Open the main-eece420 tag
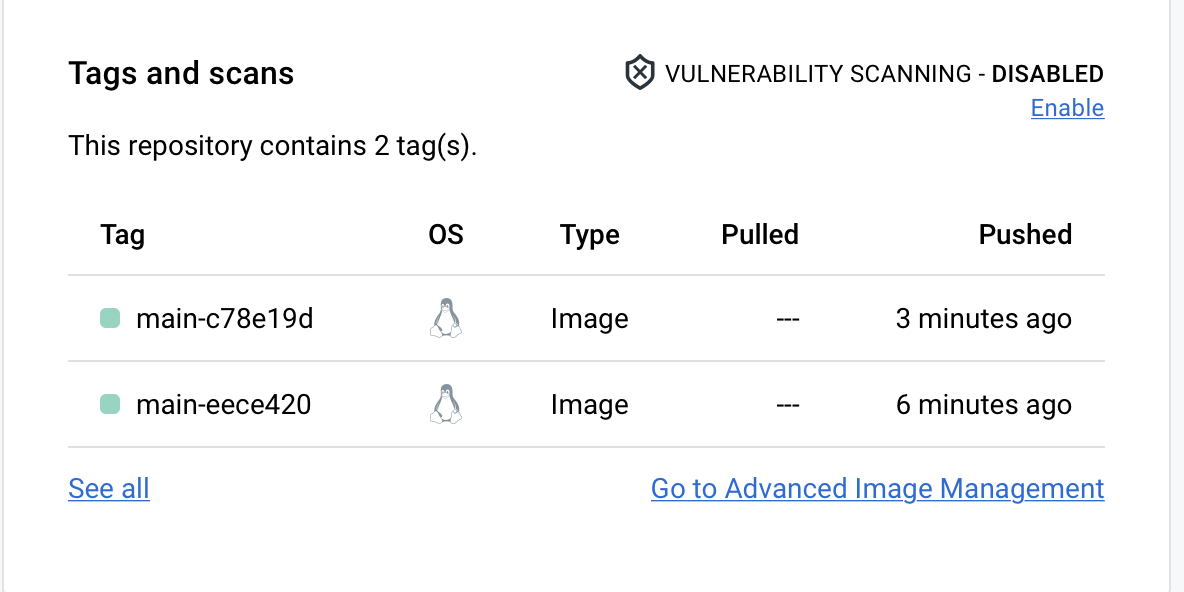1184x592 pixels. [223, 405]
